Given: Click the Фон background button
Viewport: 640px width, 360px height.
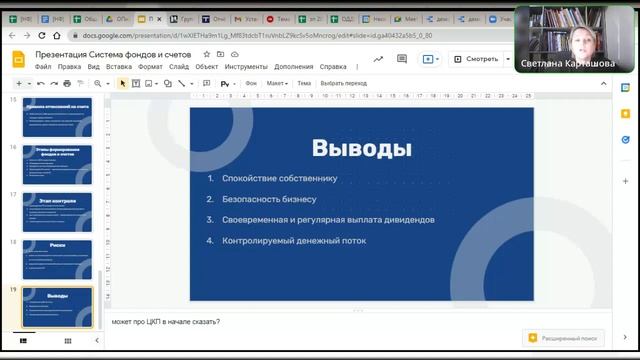Looking at the screenshot, I should pos(251,83).
